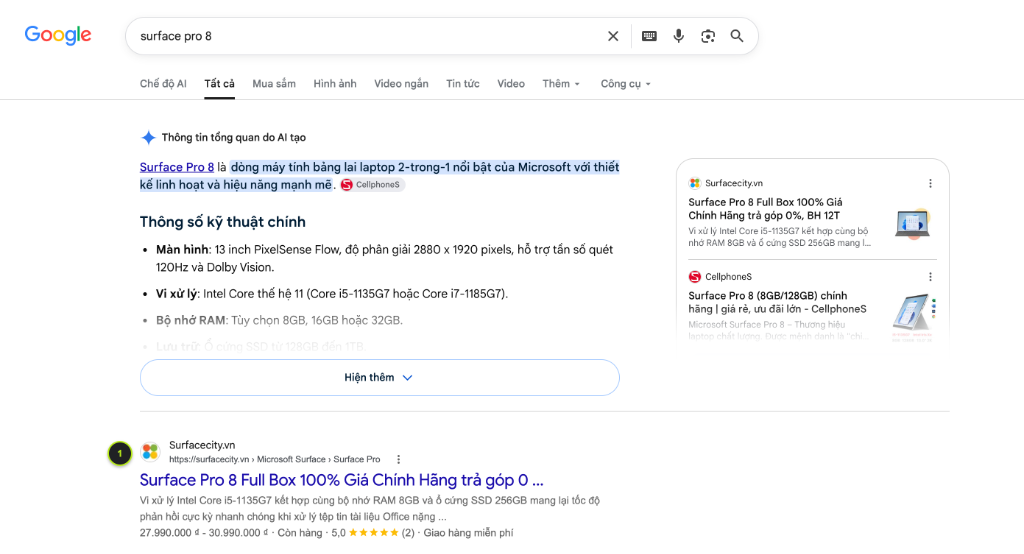
Task: Open the Surface Pro 8 link in AI overview
Action: pos(177,167)
